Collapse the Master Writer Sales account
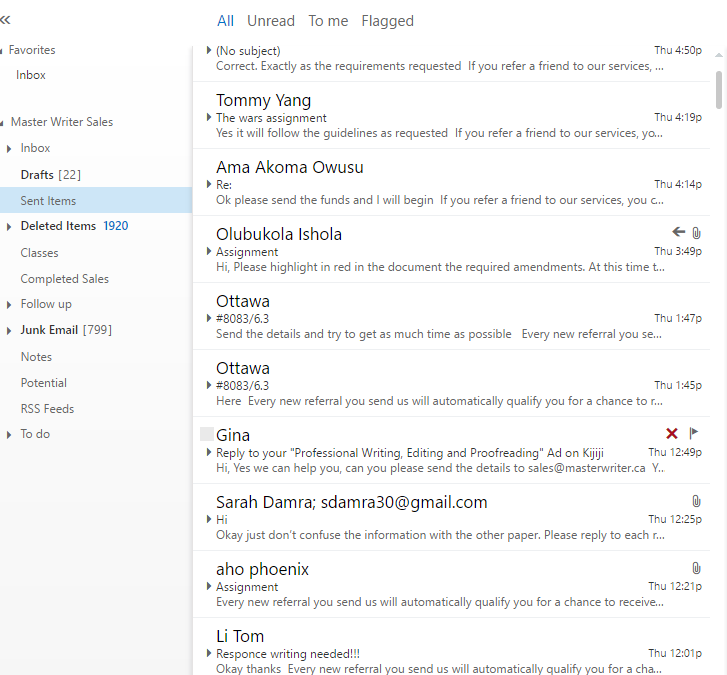Screen dimensions: 727x675 [x=2, y=123]
